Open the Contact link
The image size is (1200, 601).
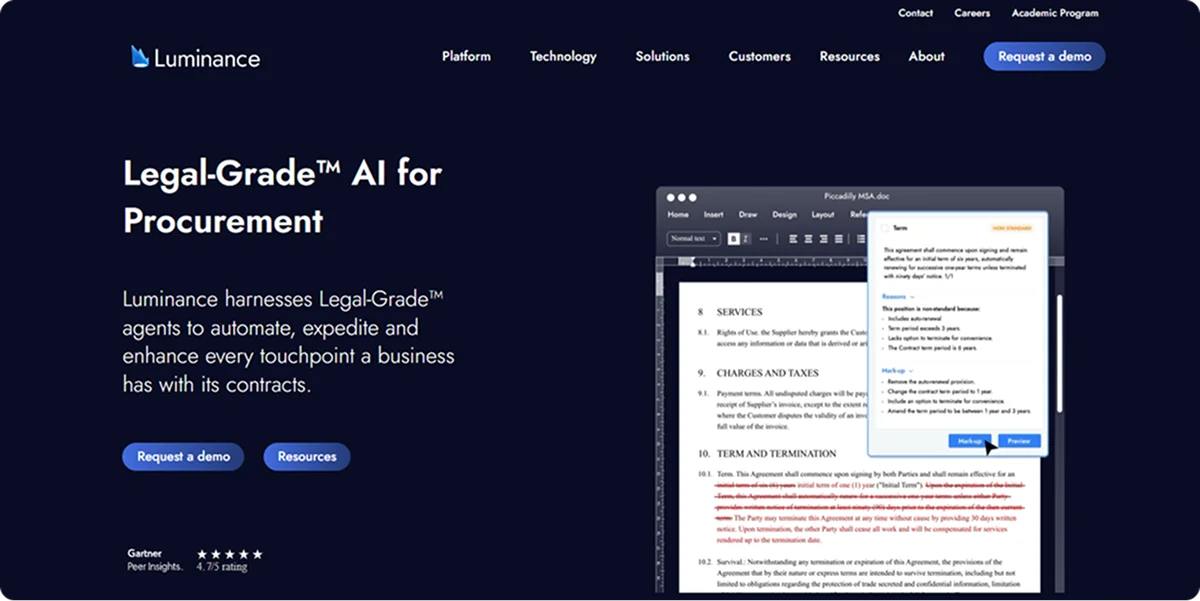915,13
